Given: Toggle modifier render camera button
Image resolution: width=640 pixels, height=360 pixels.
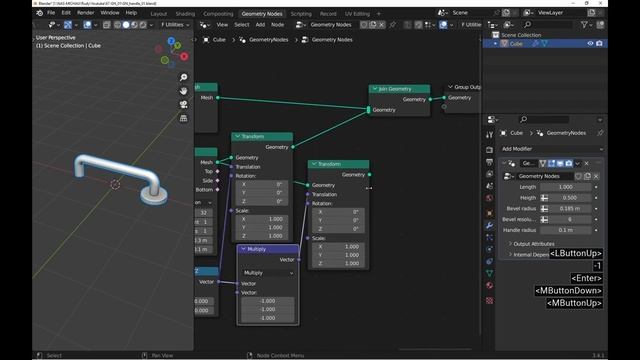Looking at the screenshot, I should [569, 164].
